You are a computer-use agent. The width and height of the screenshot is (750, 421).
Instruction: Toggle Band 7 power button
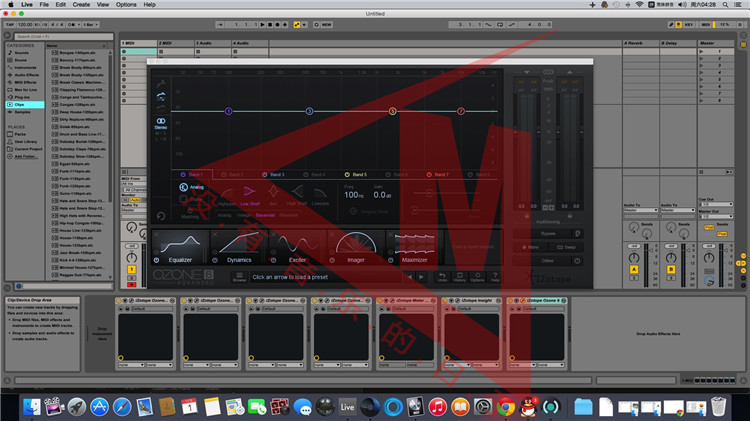coord(429,175)
